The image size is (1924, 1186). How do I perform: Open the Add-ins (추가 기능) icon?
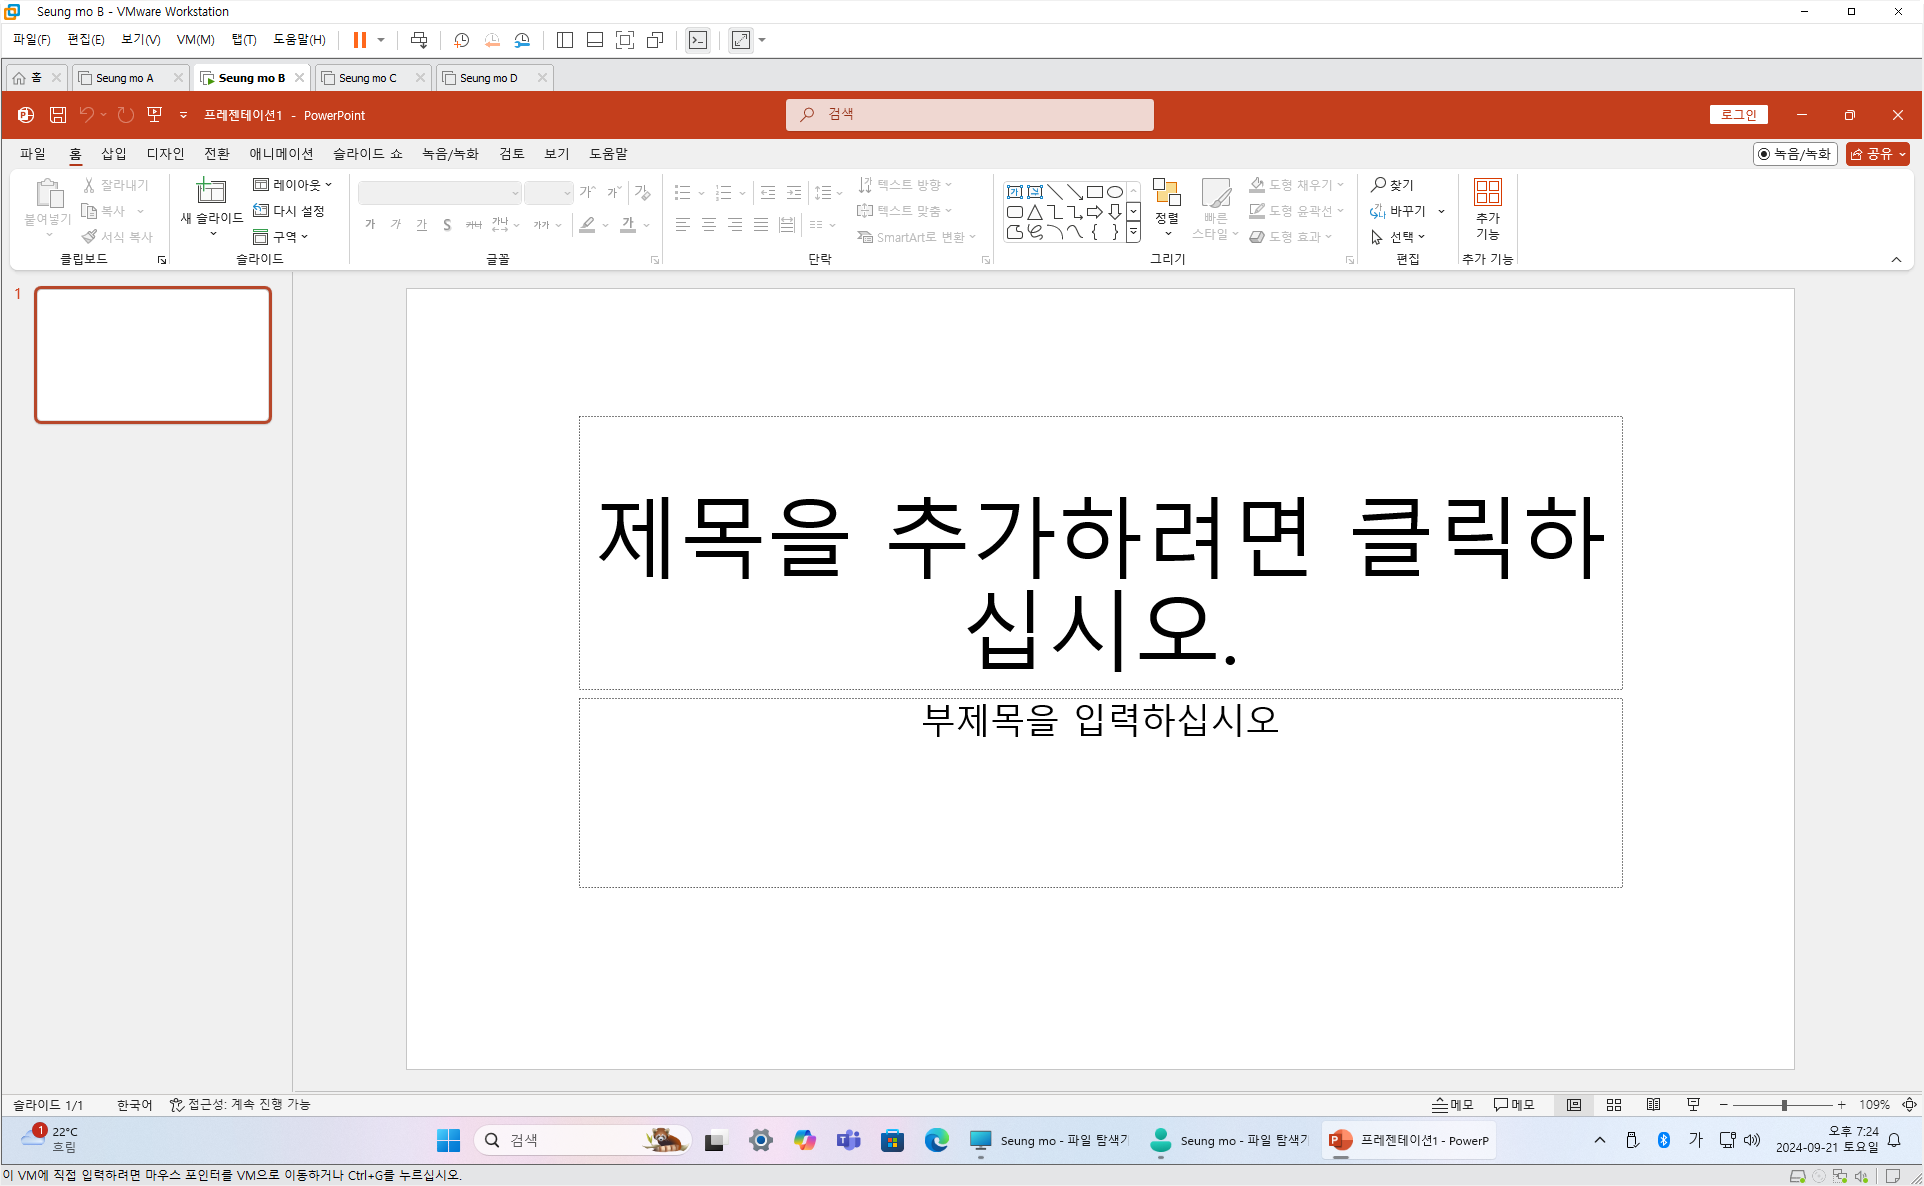1487,192
